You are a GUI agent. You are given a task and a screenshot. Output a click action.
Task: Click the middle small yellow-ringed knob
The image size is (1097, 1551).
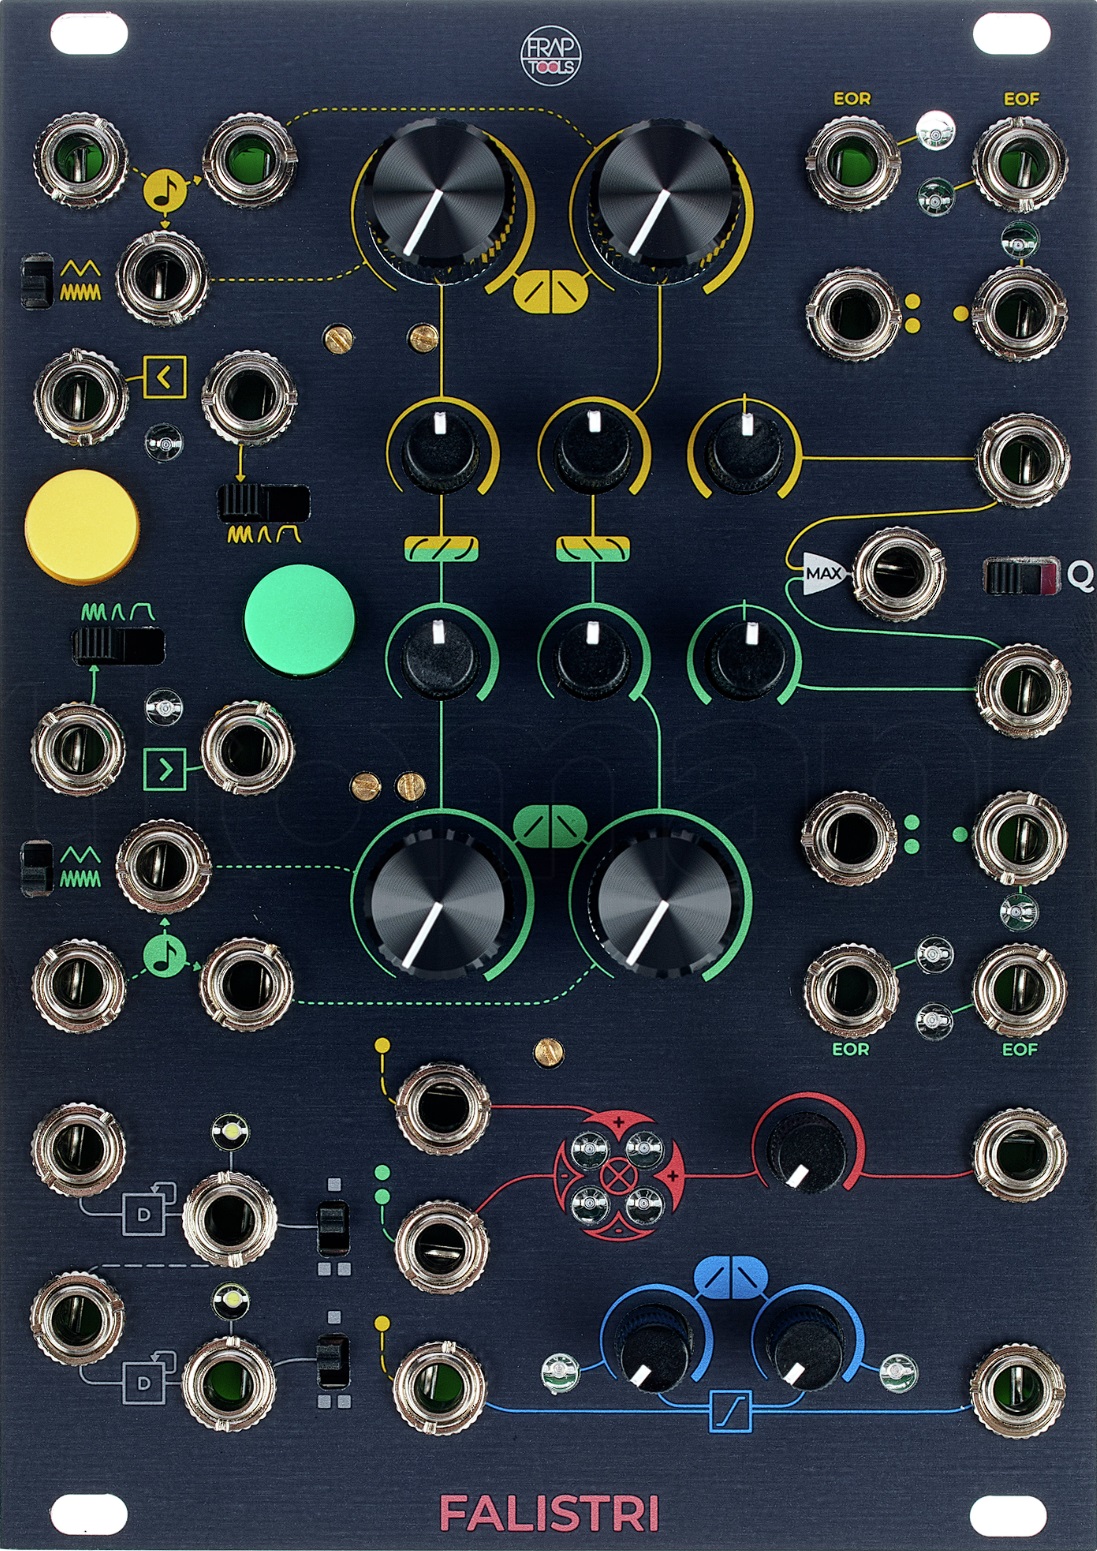[593, 449]
